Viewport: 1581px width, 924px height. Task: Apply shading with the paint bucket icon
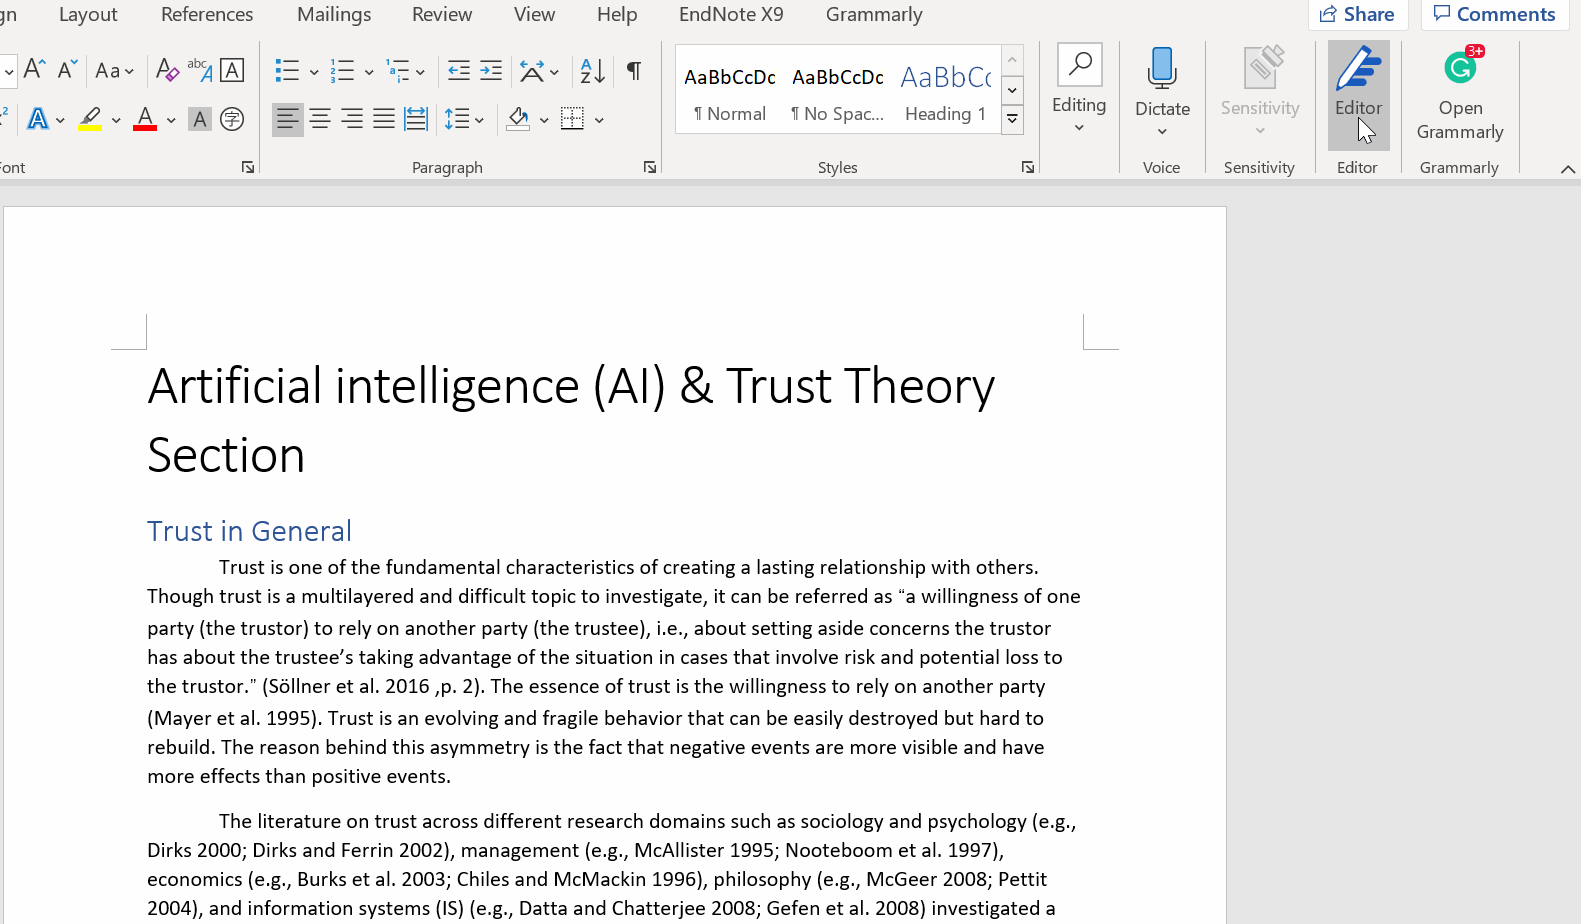pyautogui.click(x=518, y=120)
